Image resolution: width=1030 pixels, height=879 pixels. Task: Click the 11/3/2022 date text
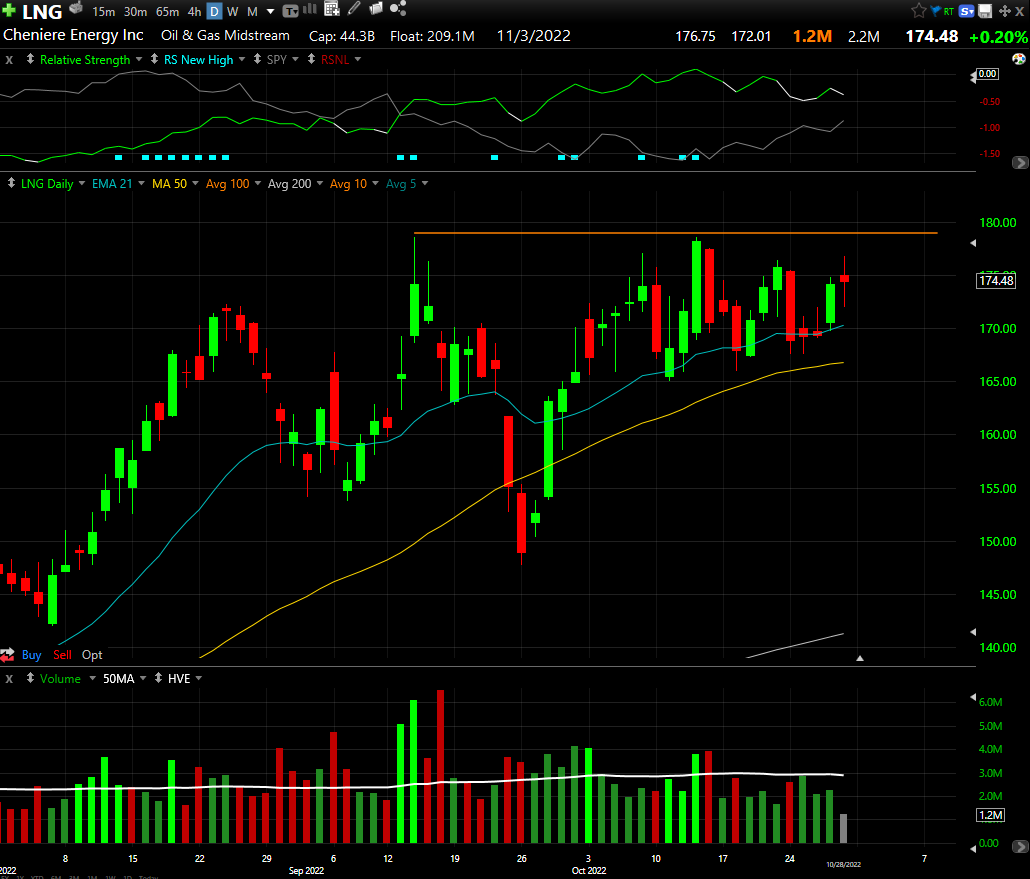(x=533, y=36)
